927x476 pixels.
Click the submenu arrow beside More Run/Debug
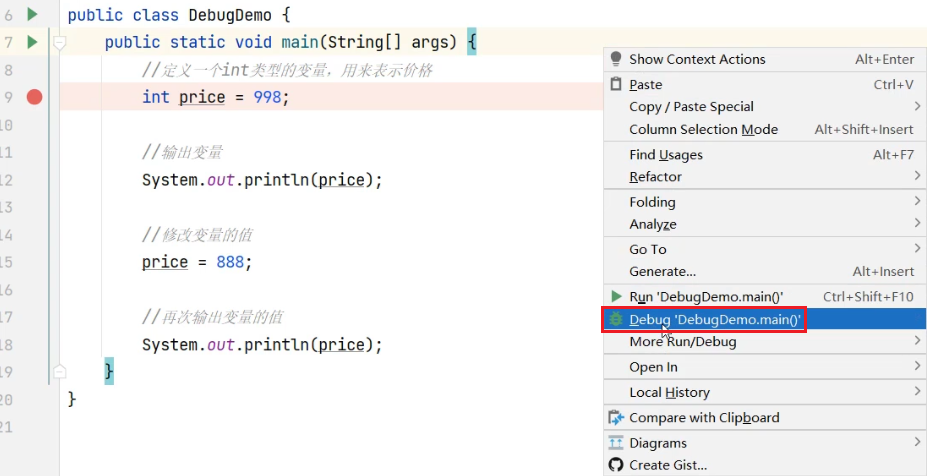point(917,341)
